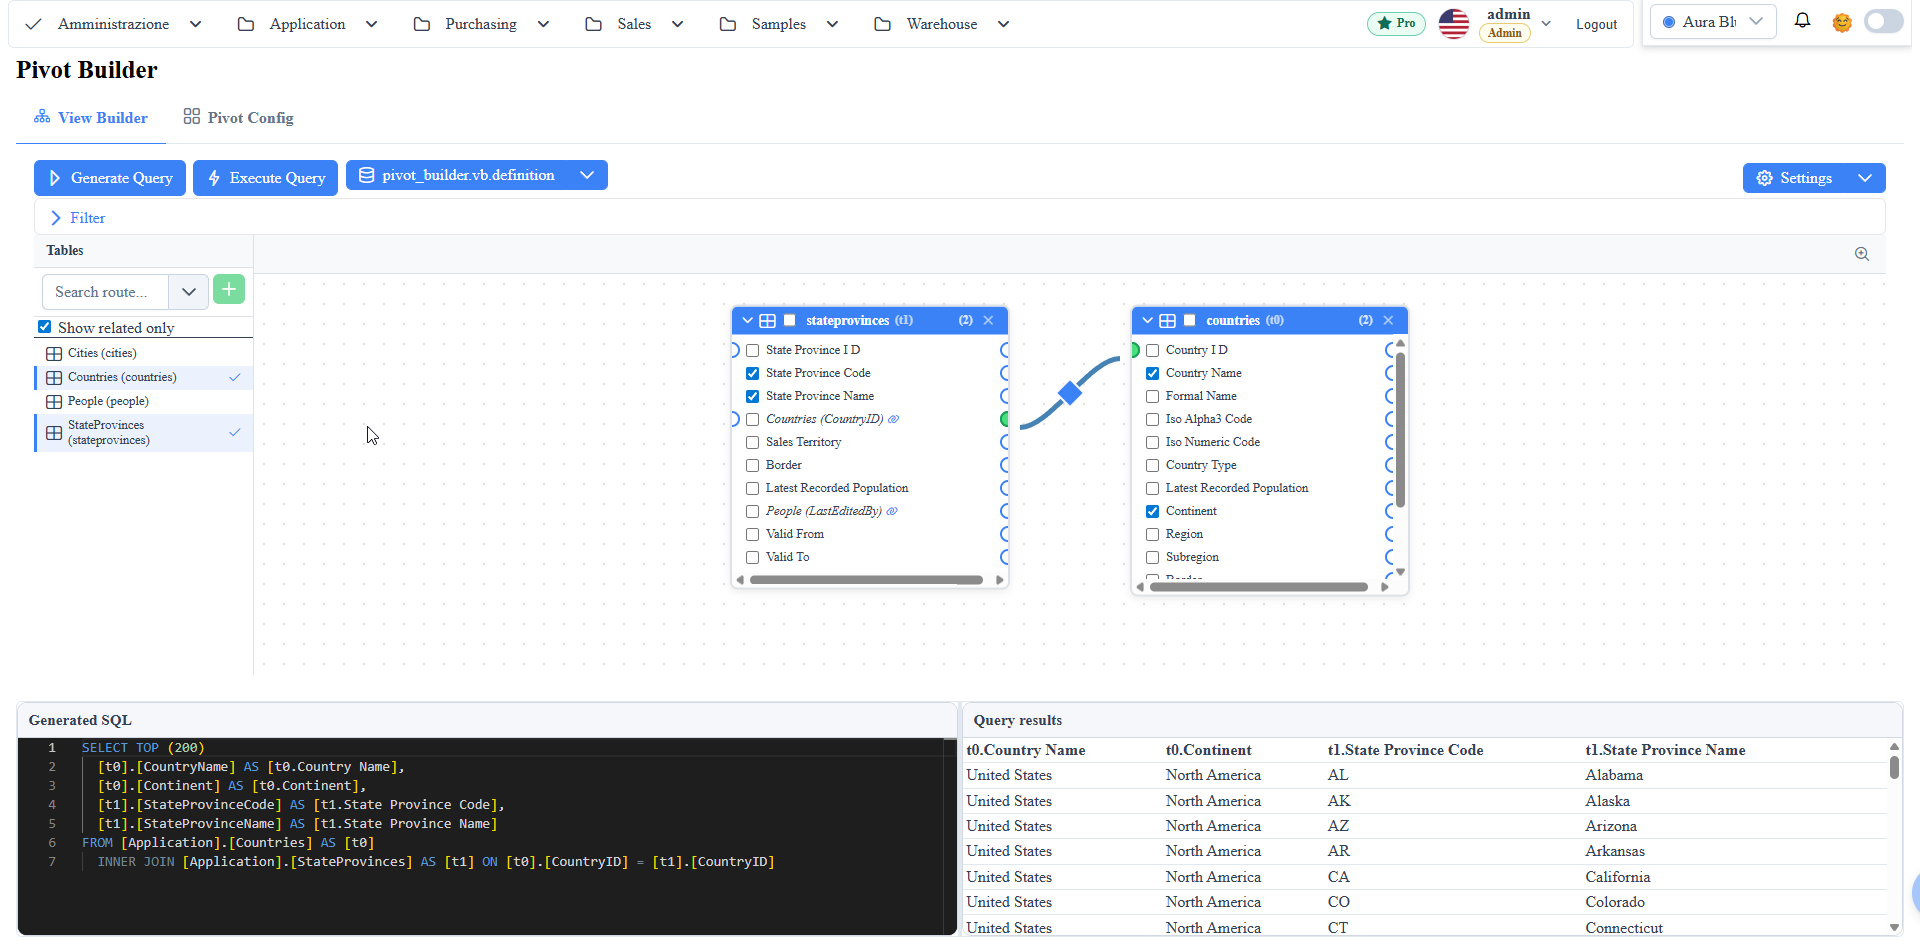
Task: Click the link icon next to People (LastEditedBy)
Action: pyautogui.click(x=892, y=511)
